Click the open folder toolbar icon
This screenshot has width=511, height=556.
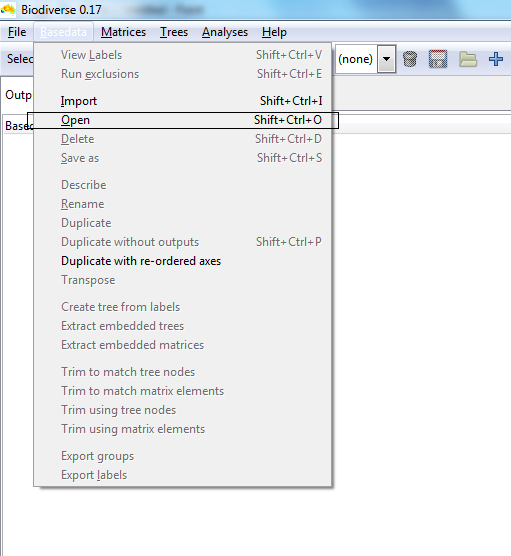468,59
